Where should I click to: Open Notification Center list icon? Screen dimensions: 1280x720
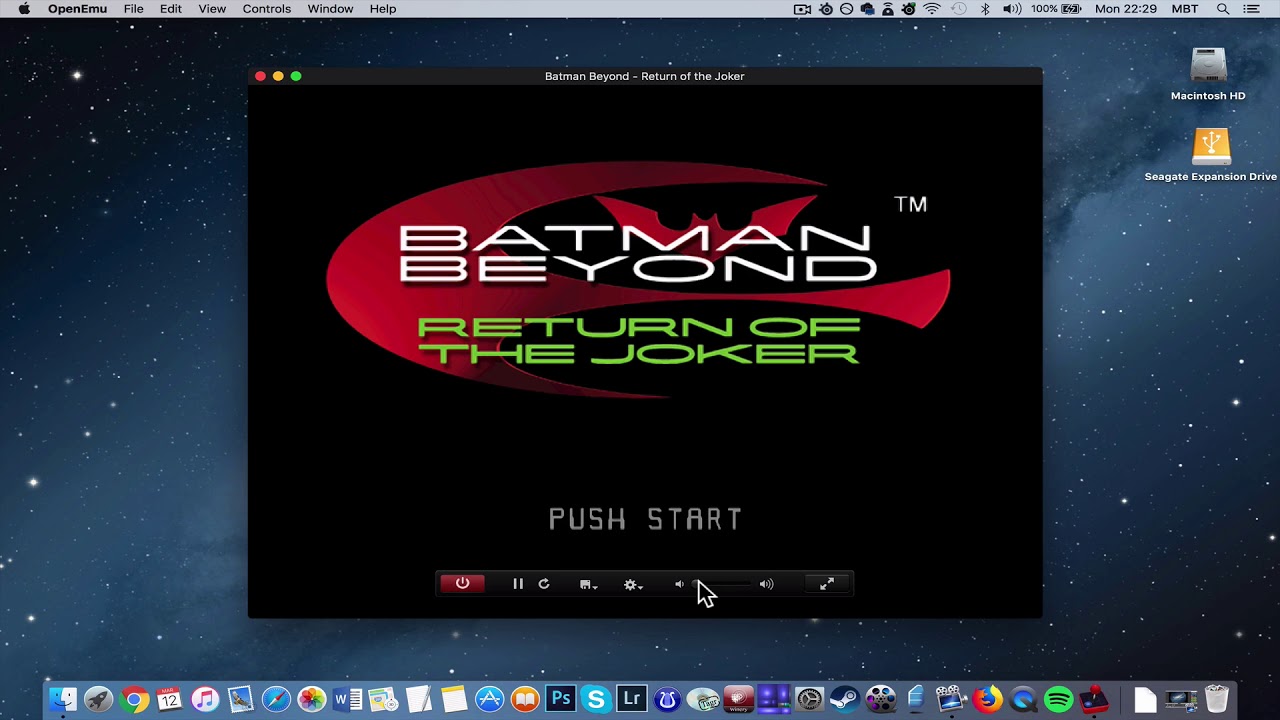coord(1252,9)
